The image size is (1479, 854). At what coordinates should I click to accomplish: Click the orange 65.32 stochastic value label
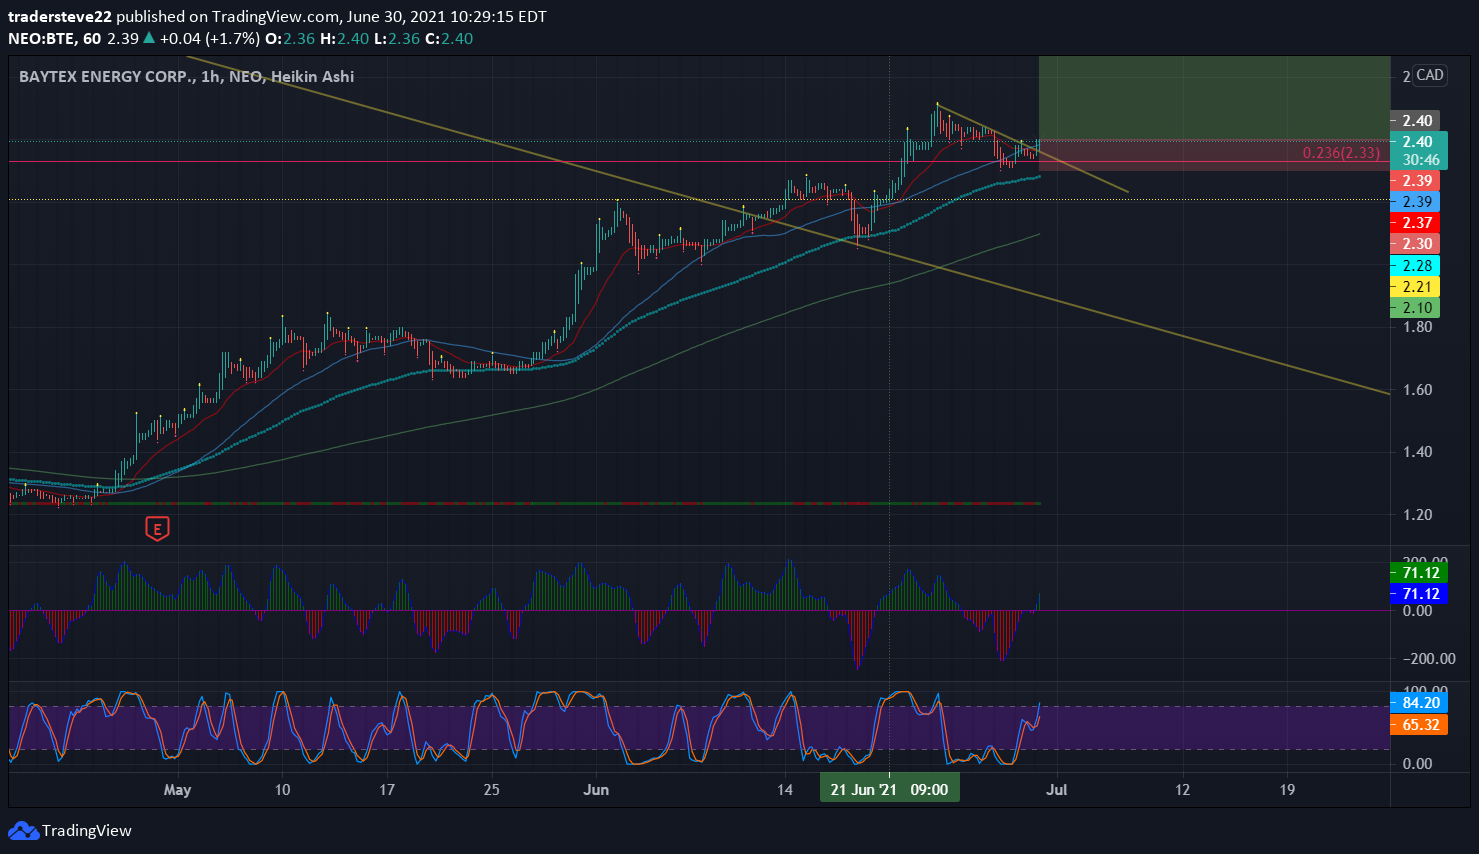pyautogui.click(x=1418, y=725)
